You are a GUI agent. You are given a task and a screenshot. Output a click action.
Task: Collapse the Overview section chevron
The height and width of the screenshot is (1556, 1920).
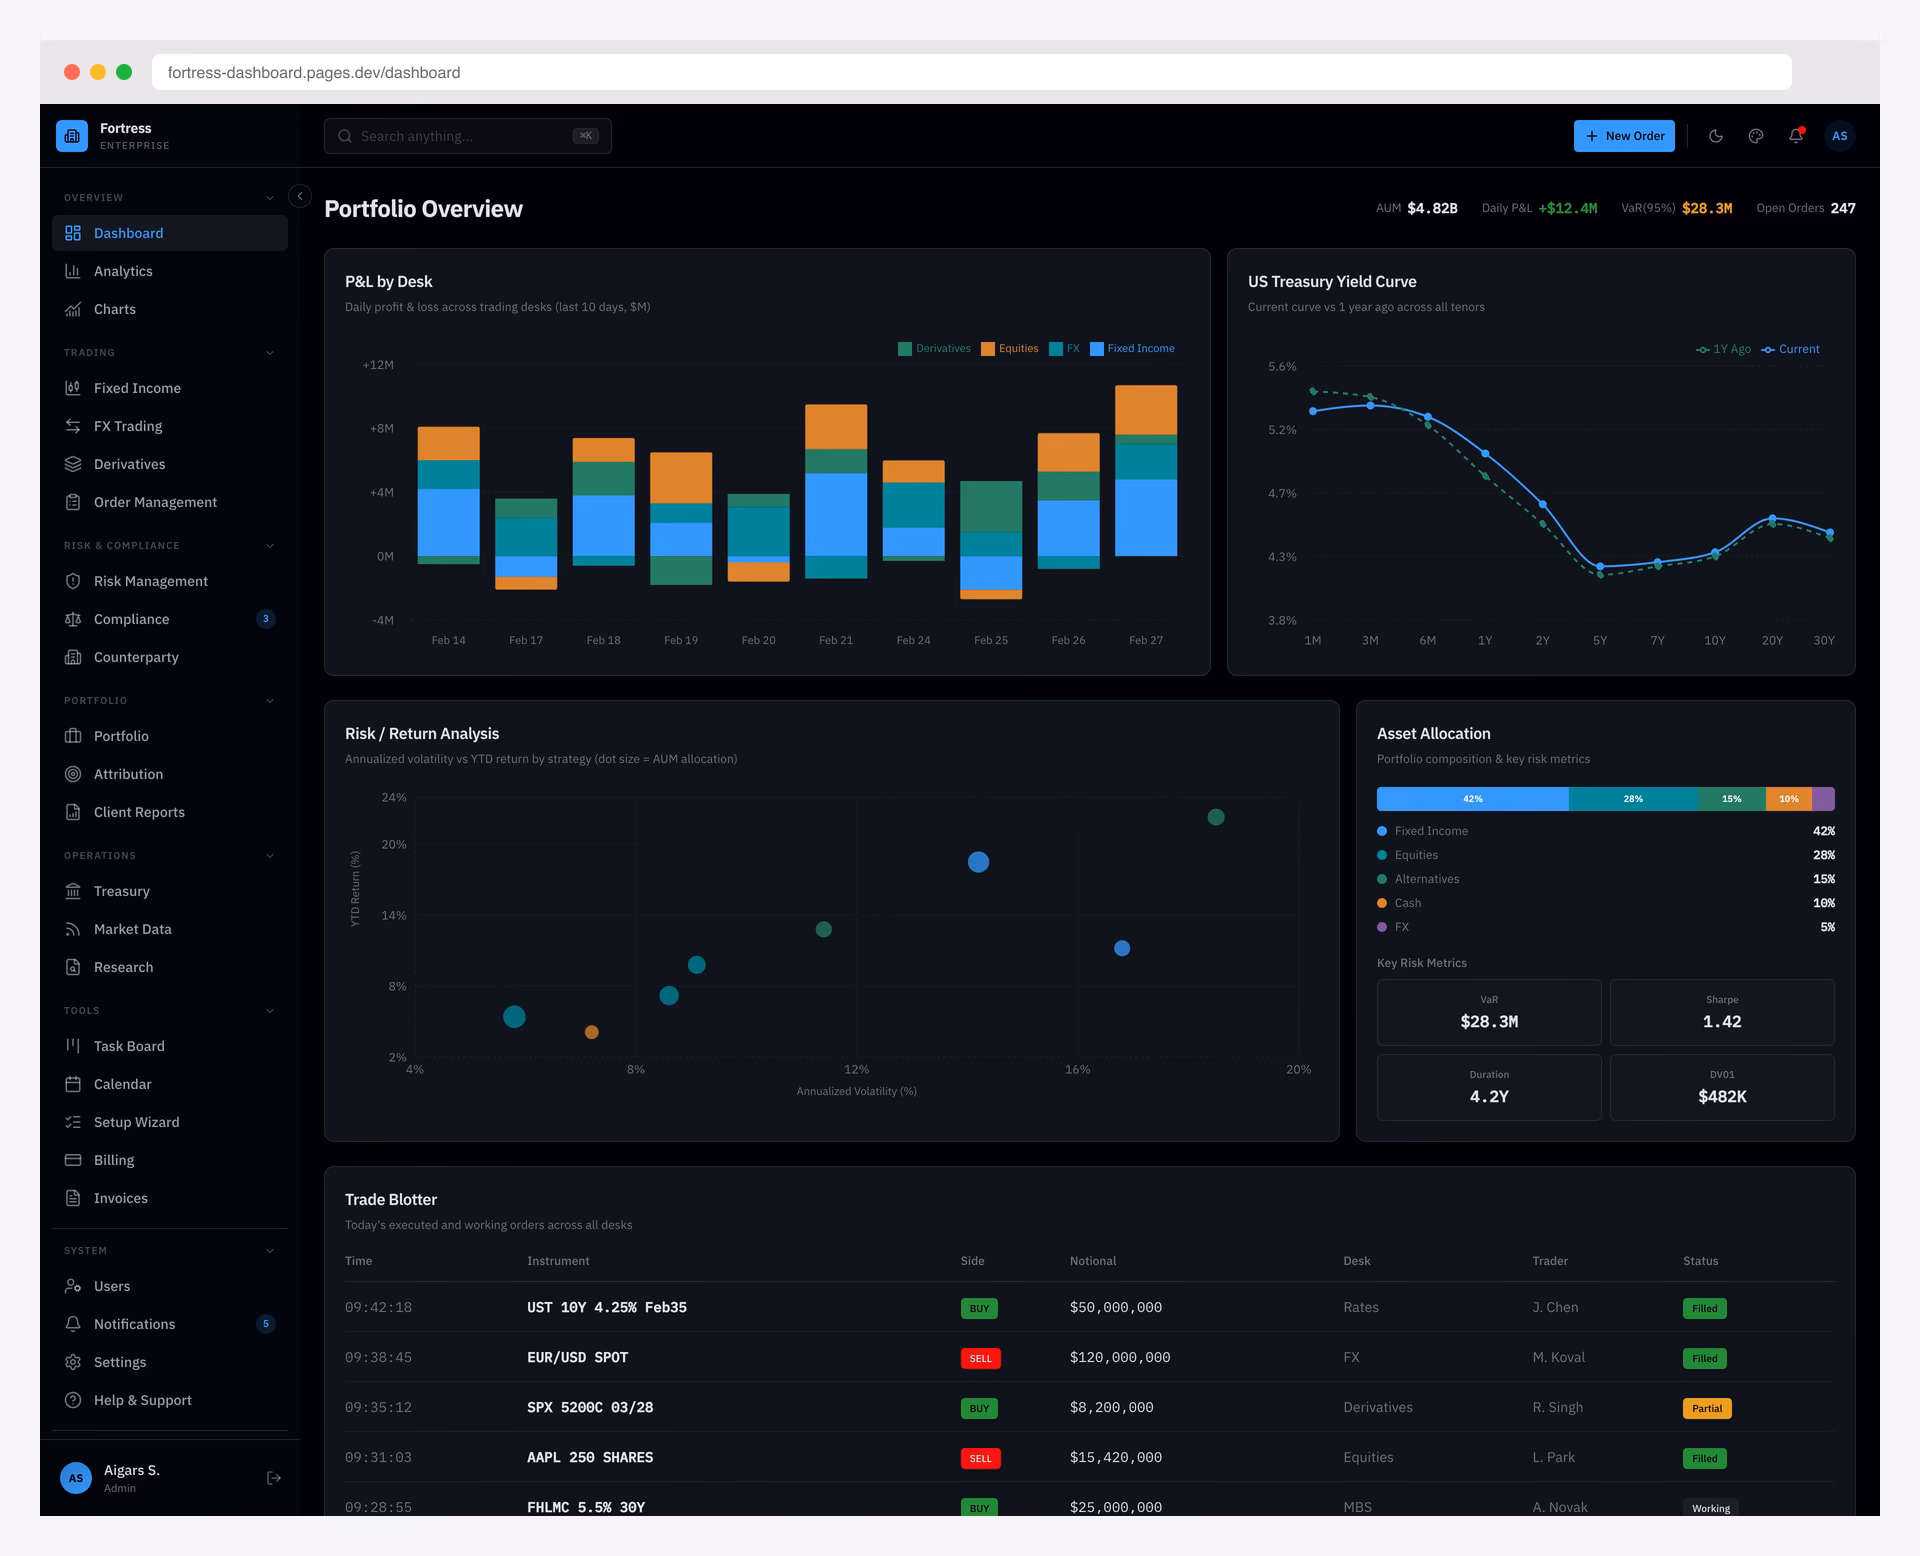270,198
